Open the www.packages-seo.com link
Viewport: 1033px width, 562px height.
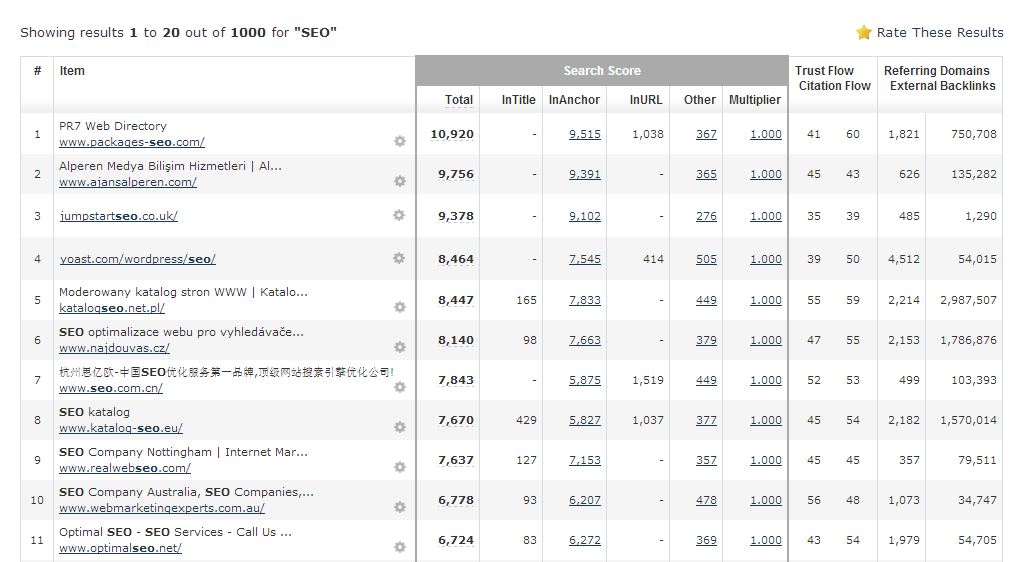point(132,142)
